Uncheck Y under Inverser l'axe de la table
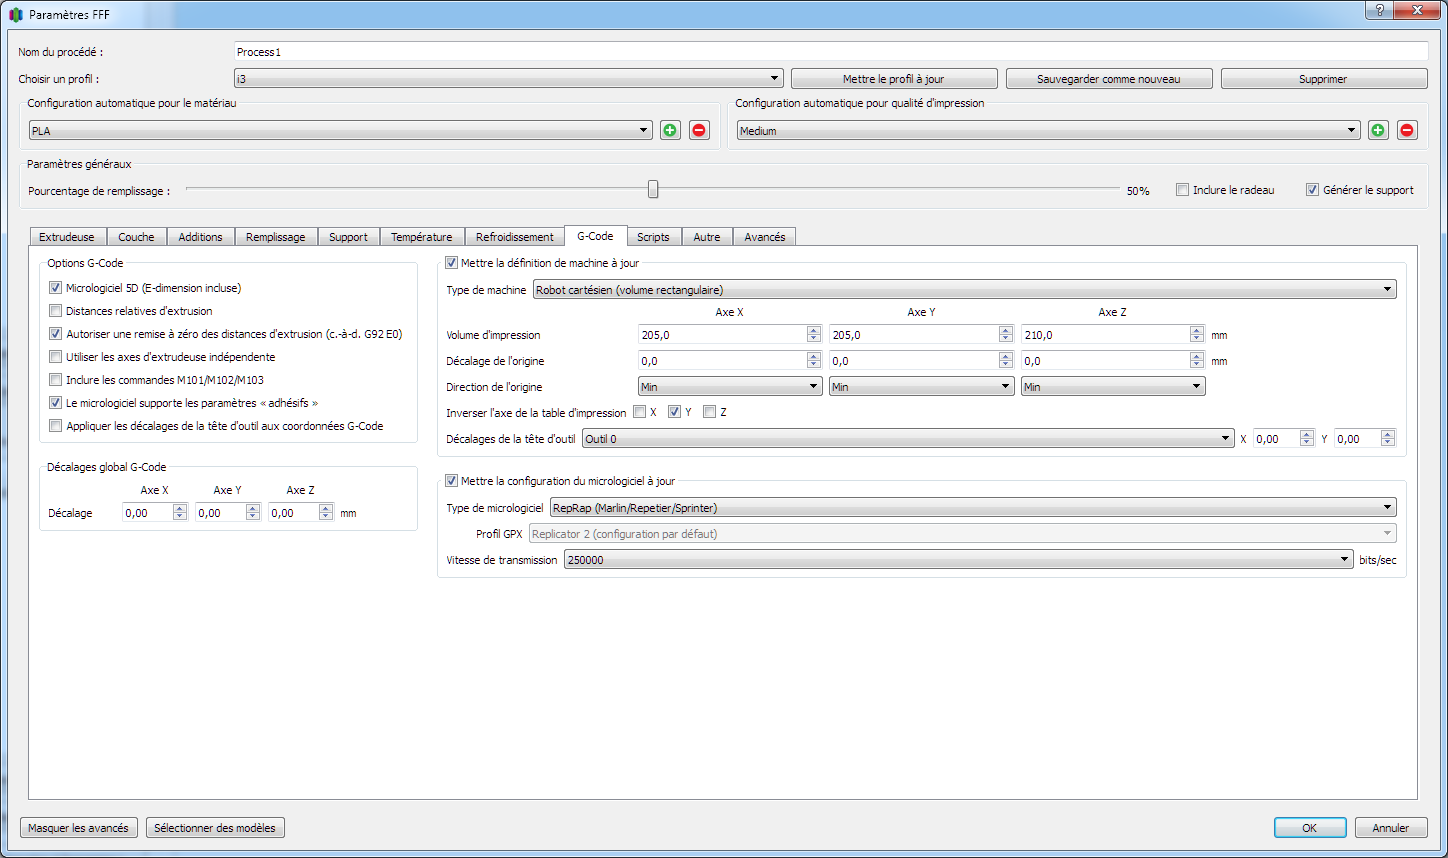1448x858 pixels. pos(675,412)
